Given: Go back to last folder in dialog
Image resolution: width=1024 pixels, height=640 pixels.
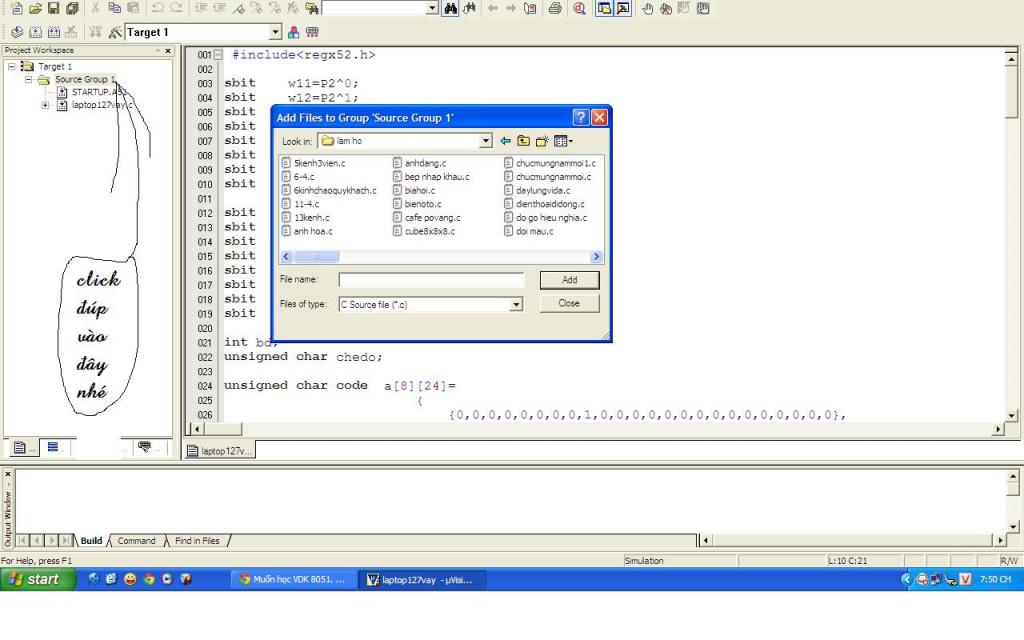Looking at the screenshot, I should [505, 141].
